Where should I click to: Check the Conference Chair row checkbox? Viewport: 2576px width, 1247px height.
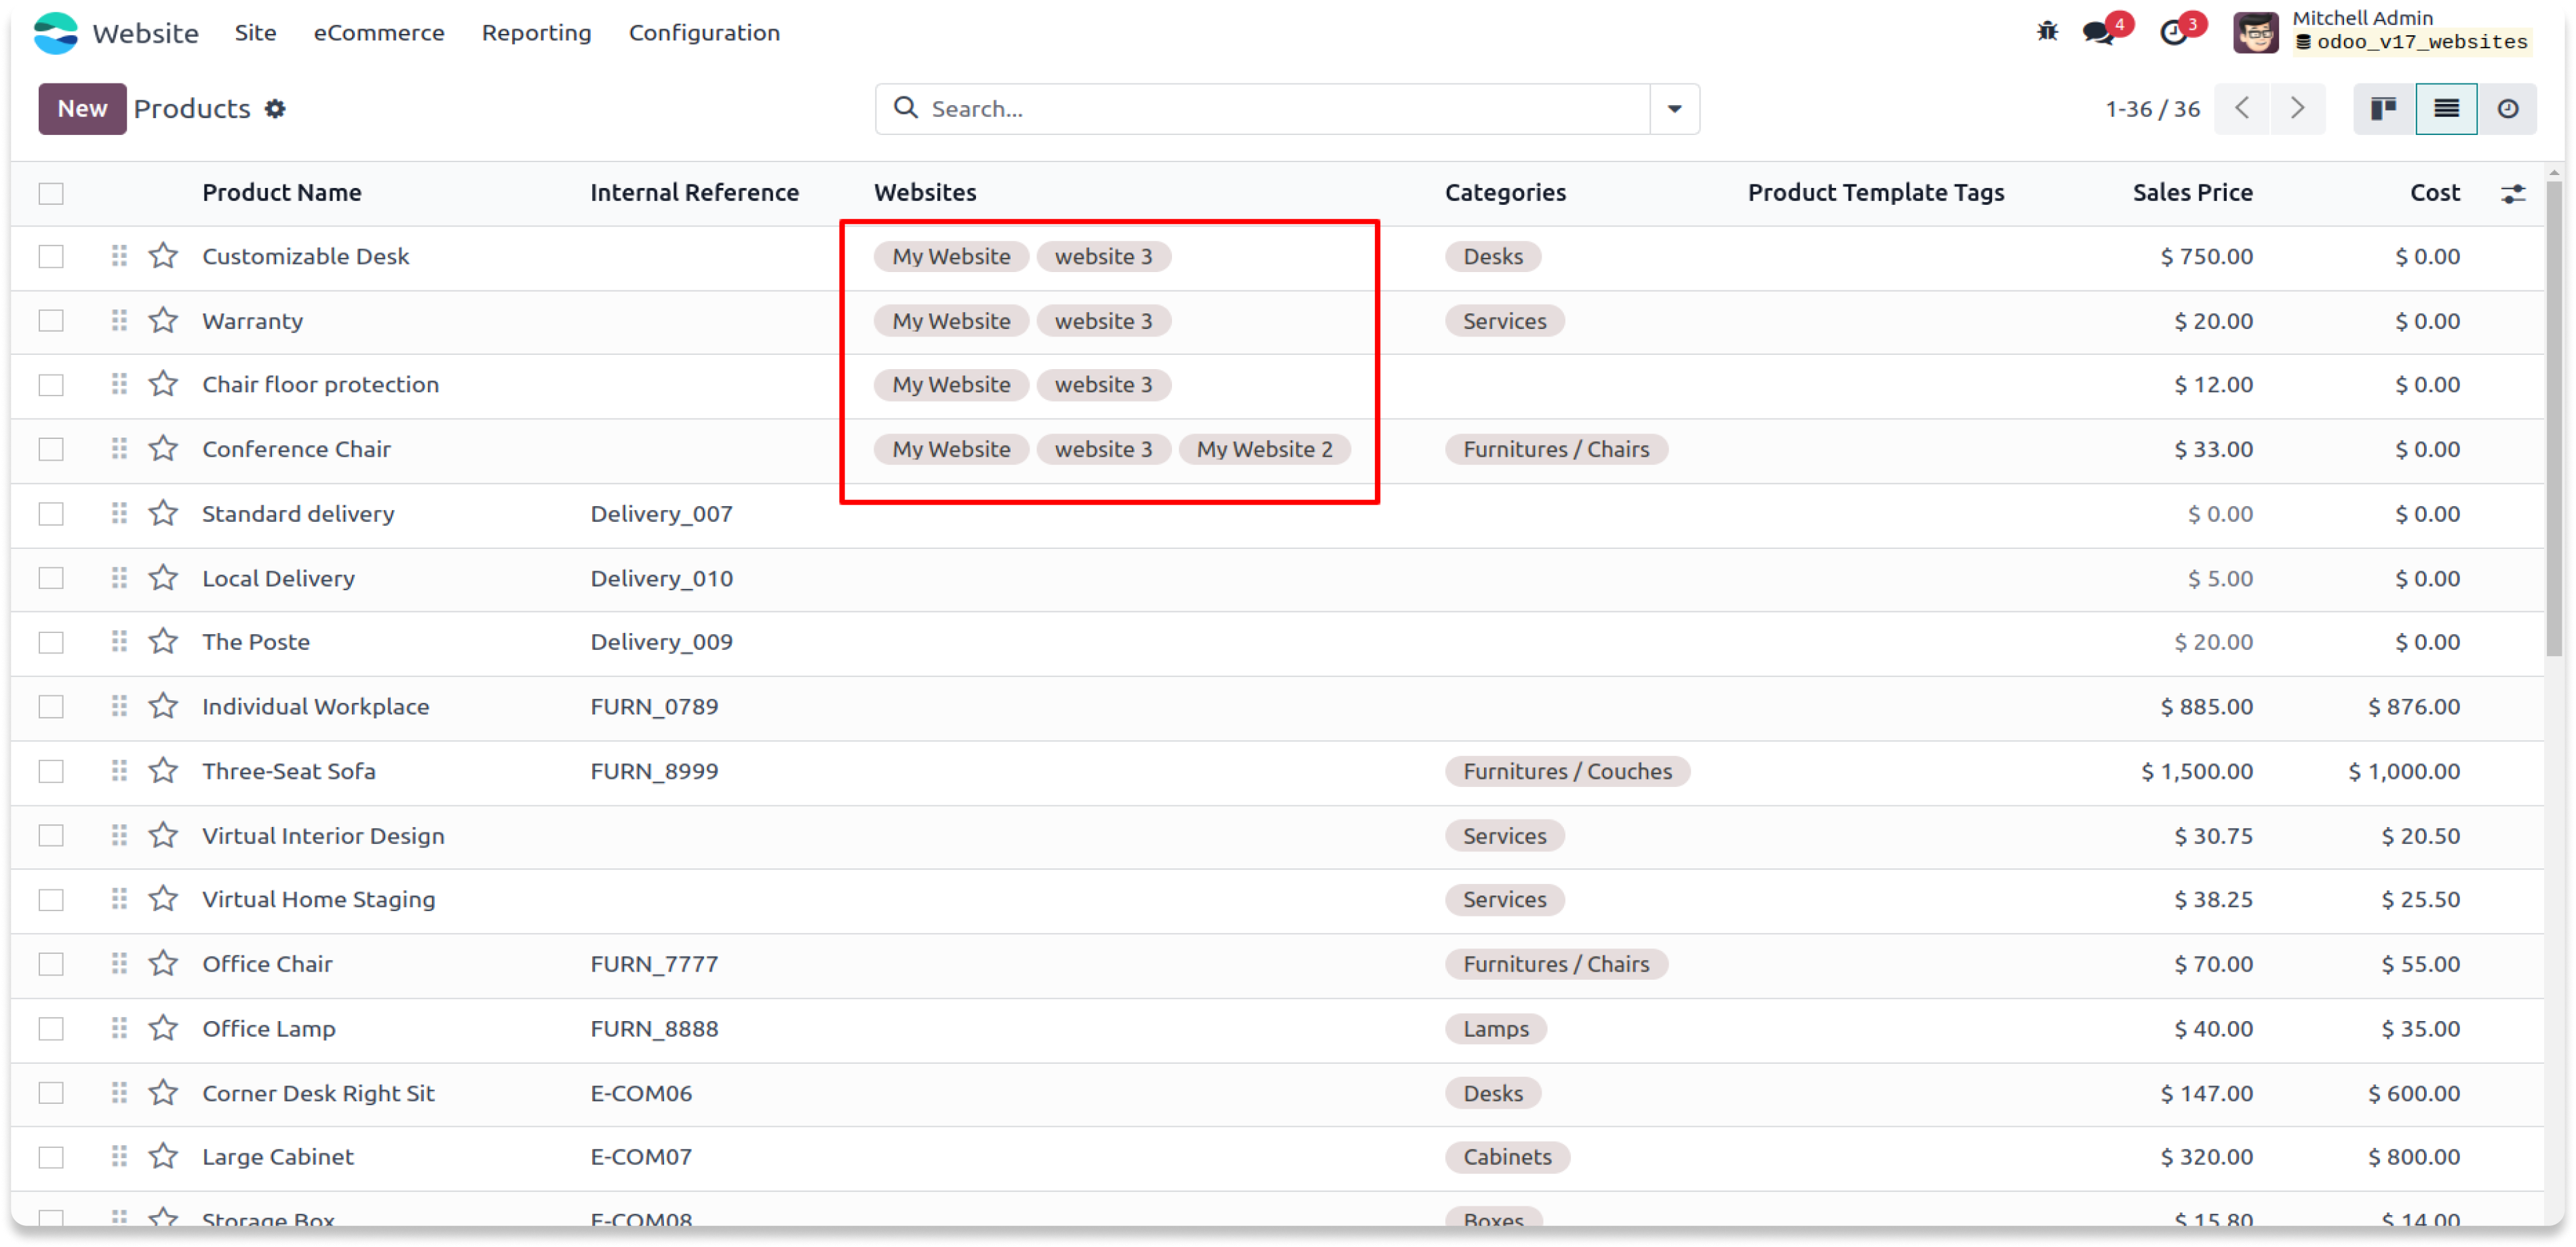coord(51,449)
